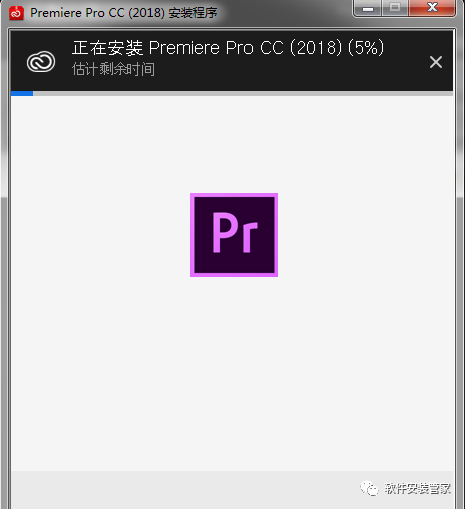The image size is (465, 509).
Task: Click the Premiere Pro Pr logo
Action: [234, 235]
